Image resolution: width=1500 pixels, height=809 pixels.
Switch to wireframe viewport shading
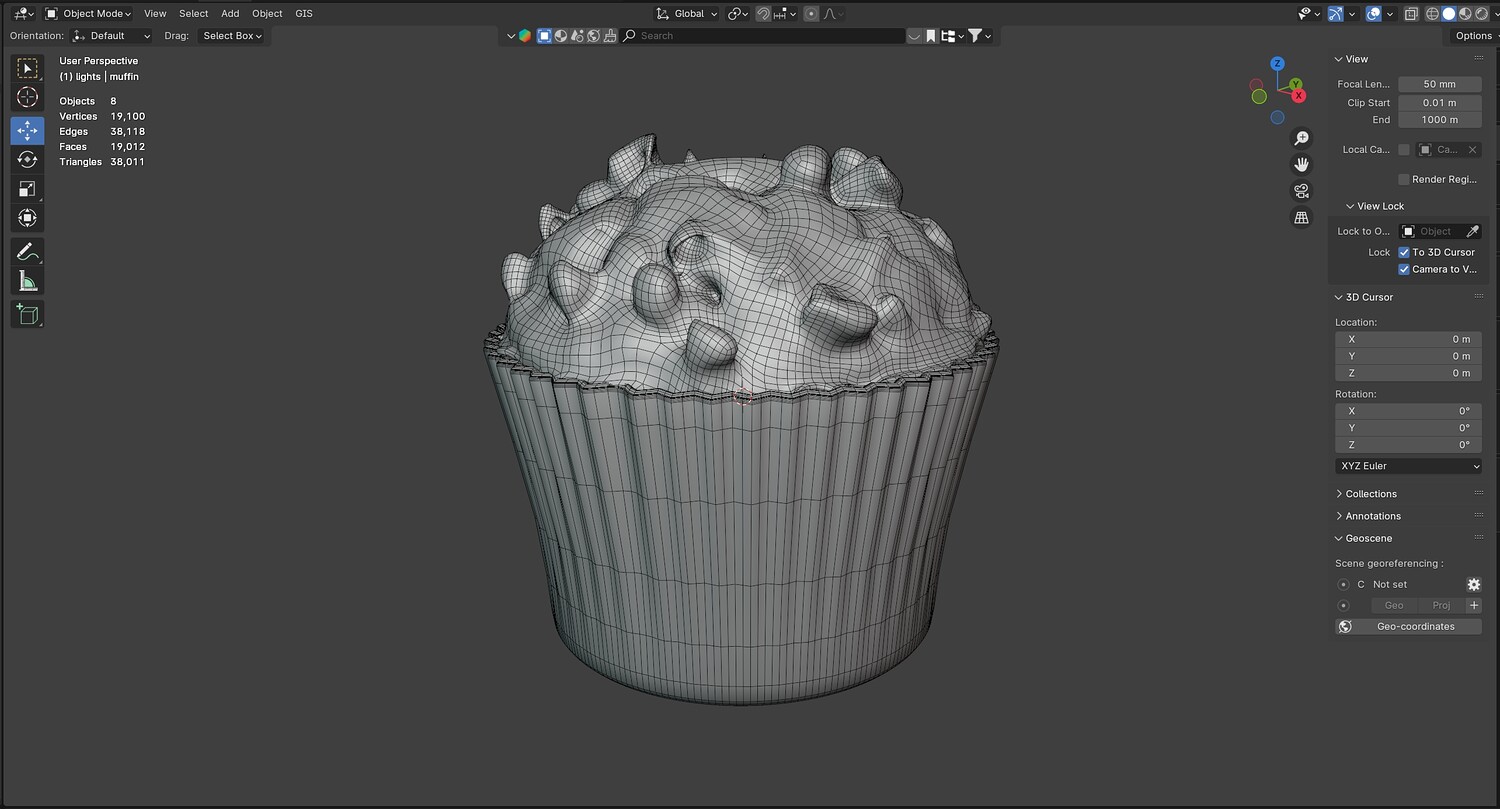pos(1433,14)
